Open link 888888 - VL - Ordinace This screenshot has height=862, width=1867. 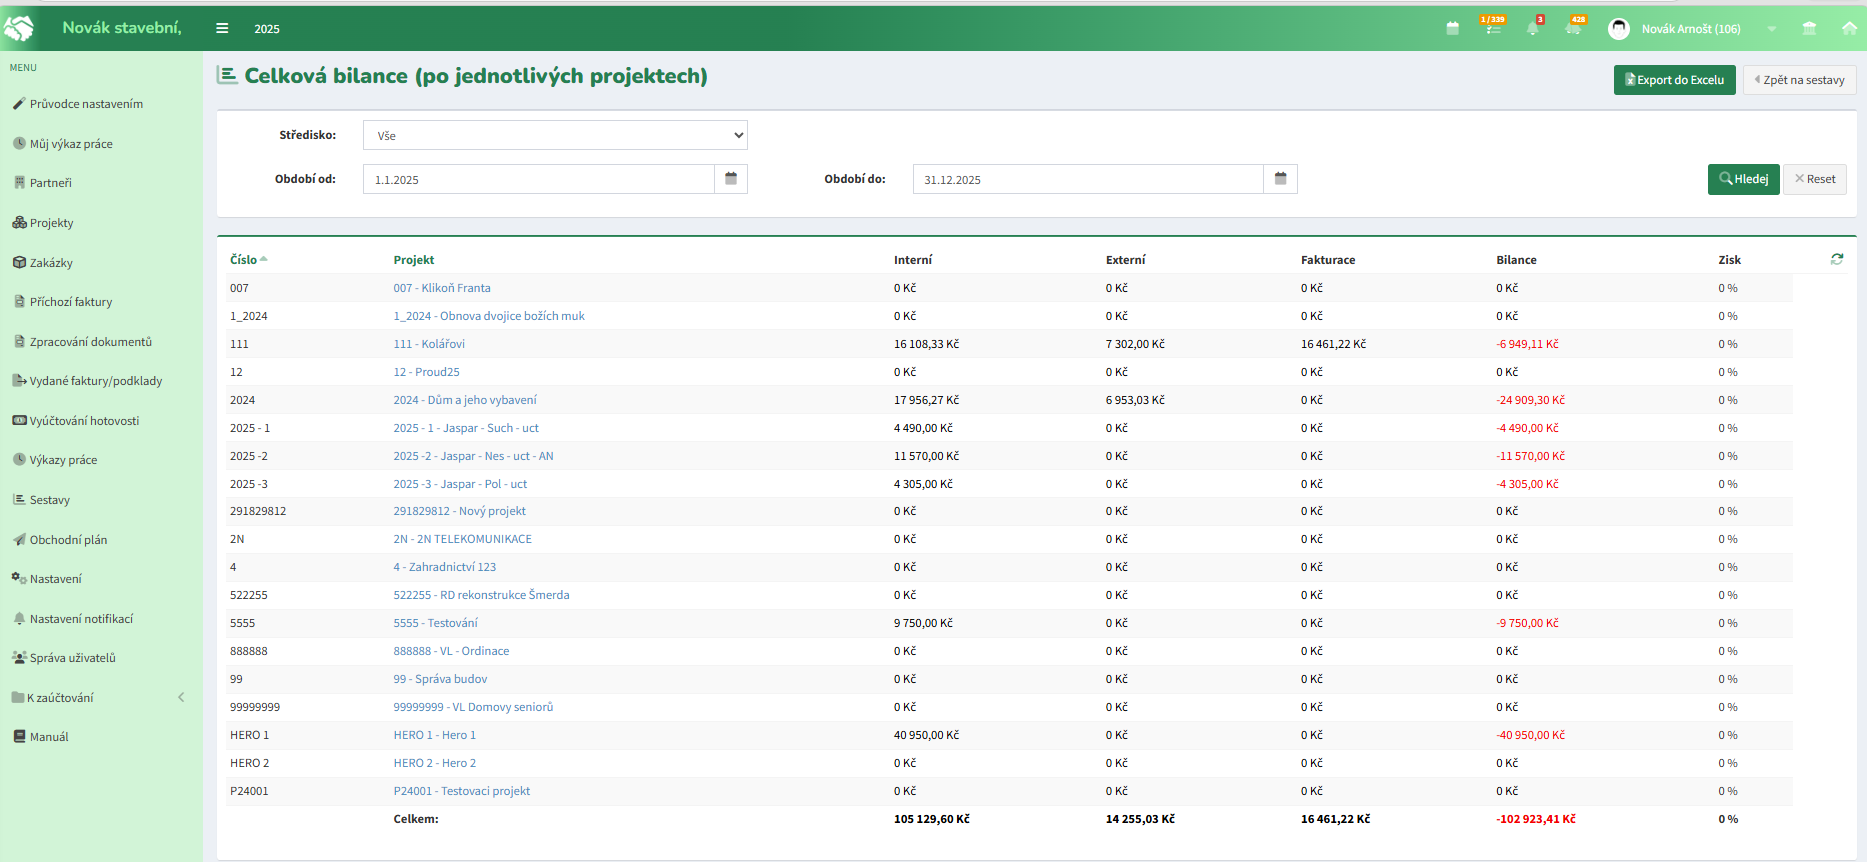451,651
